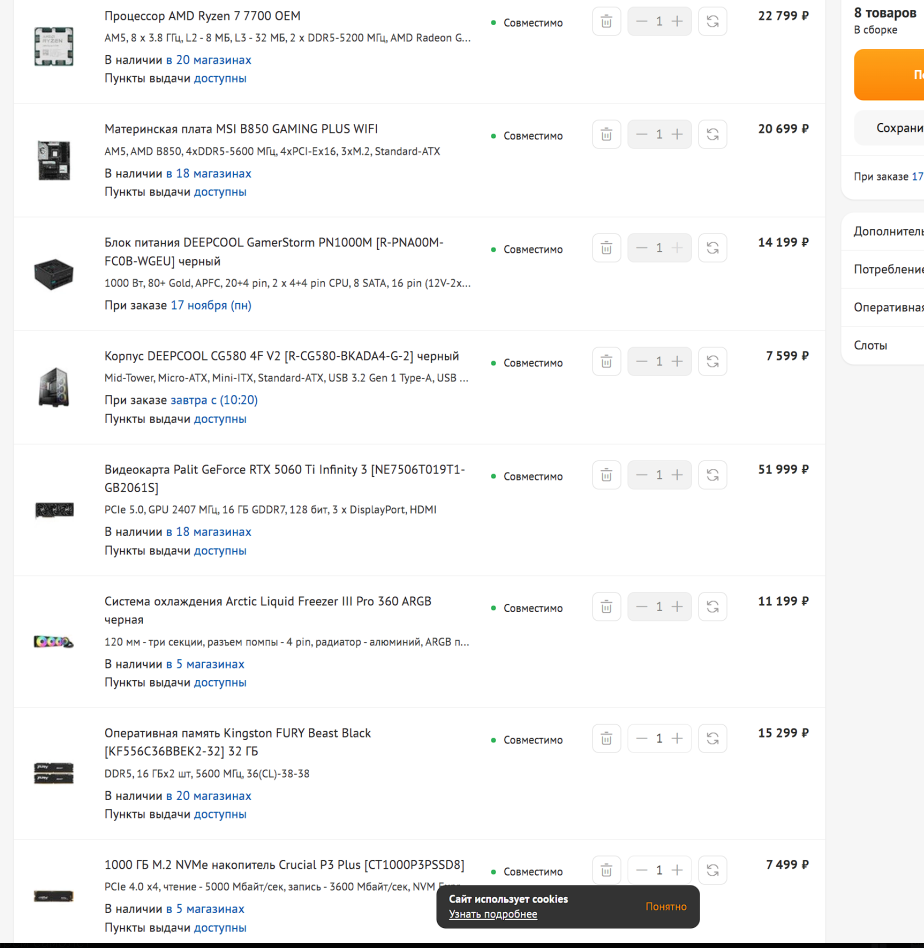Viewport: 924px width, 948px height.
Task: Open Kingston FURY Beast Black product title
Action: (x=238, y=742)
